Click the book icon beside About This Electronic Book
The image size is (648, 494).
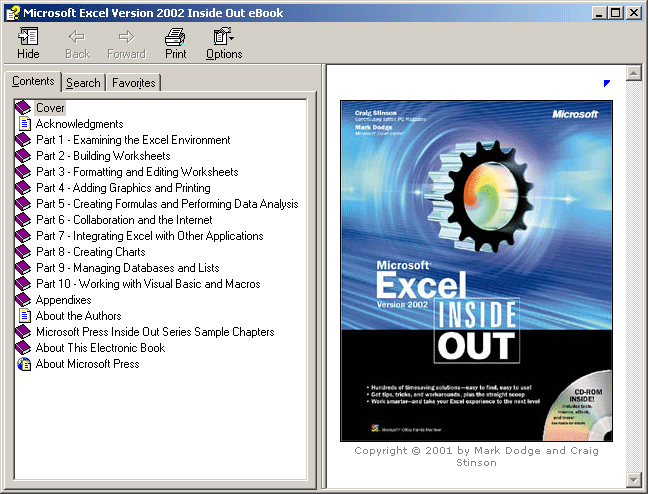23,348
